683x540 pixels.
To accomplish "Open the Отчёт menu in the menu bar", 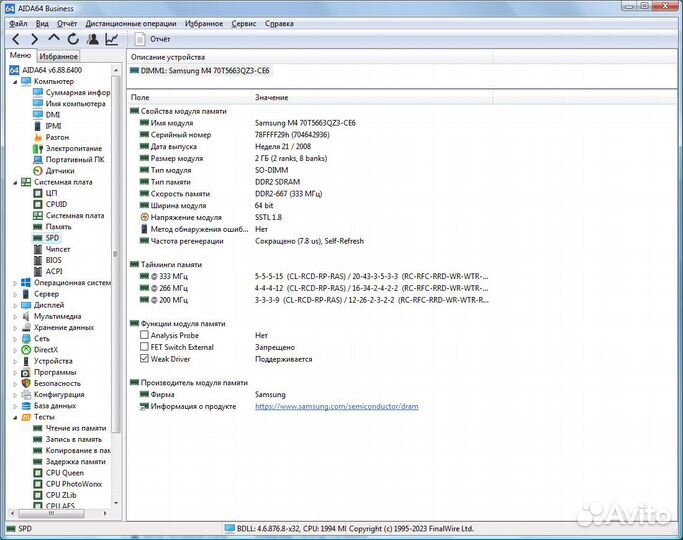I will click(67, 24).
